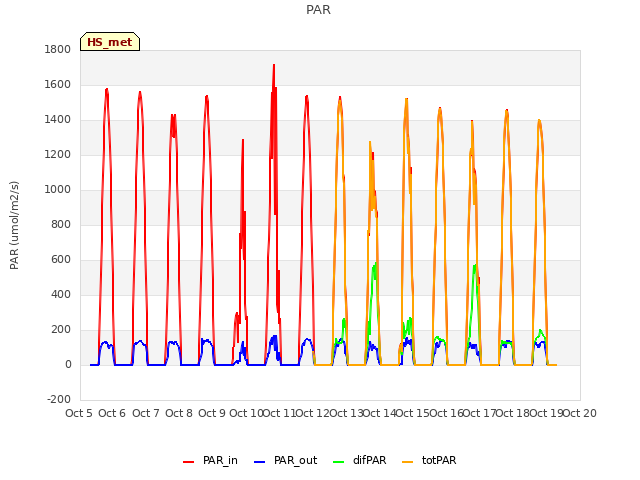Click the tallest red peak on Oct 11
The height and width of the screenshot is (480, 640).
[x=274, y=65]
